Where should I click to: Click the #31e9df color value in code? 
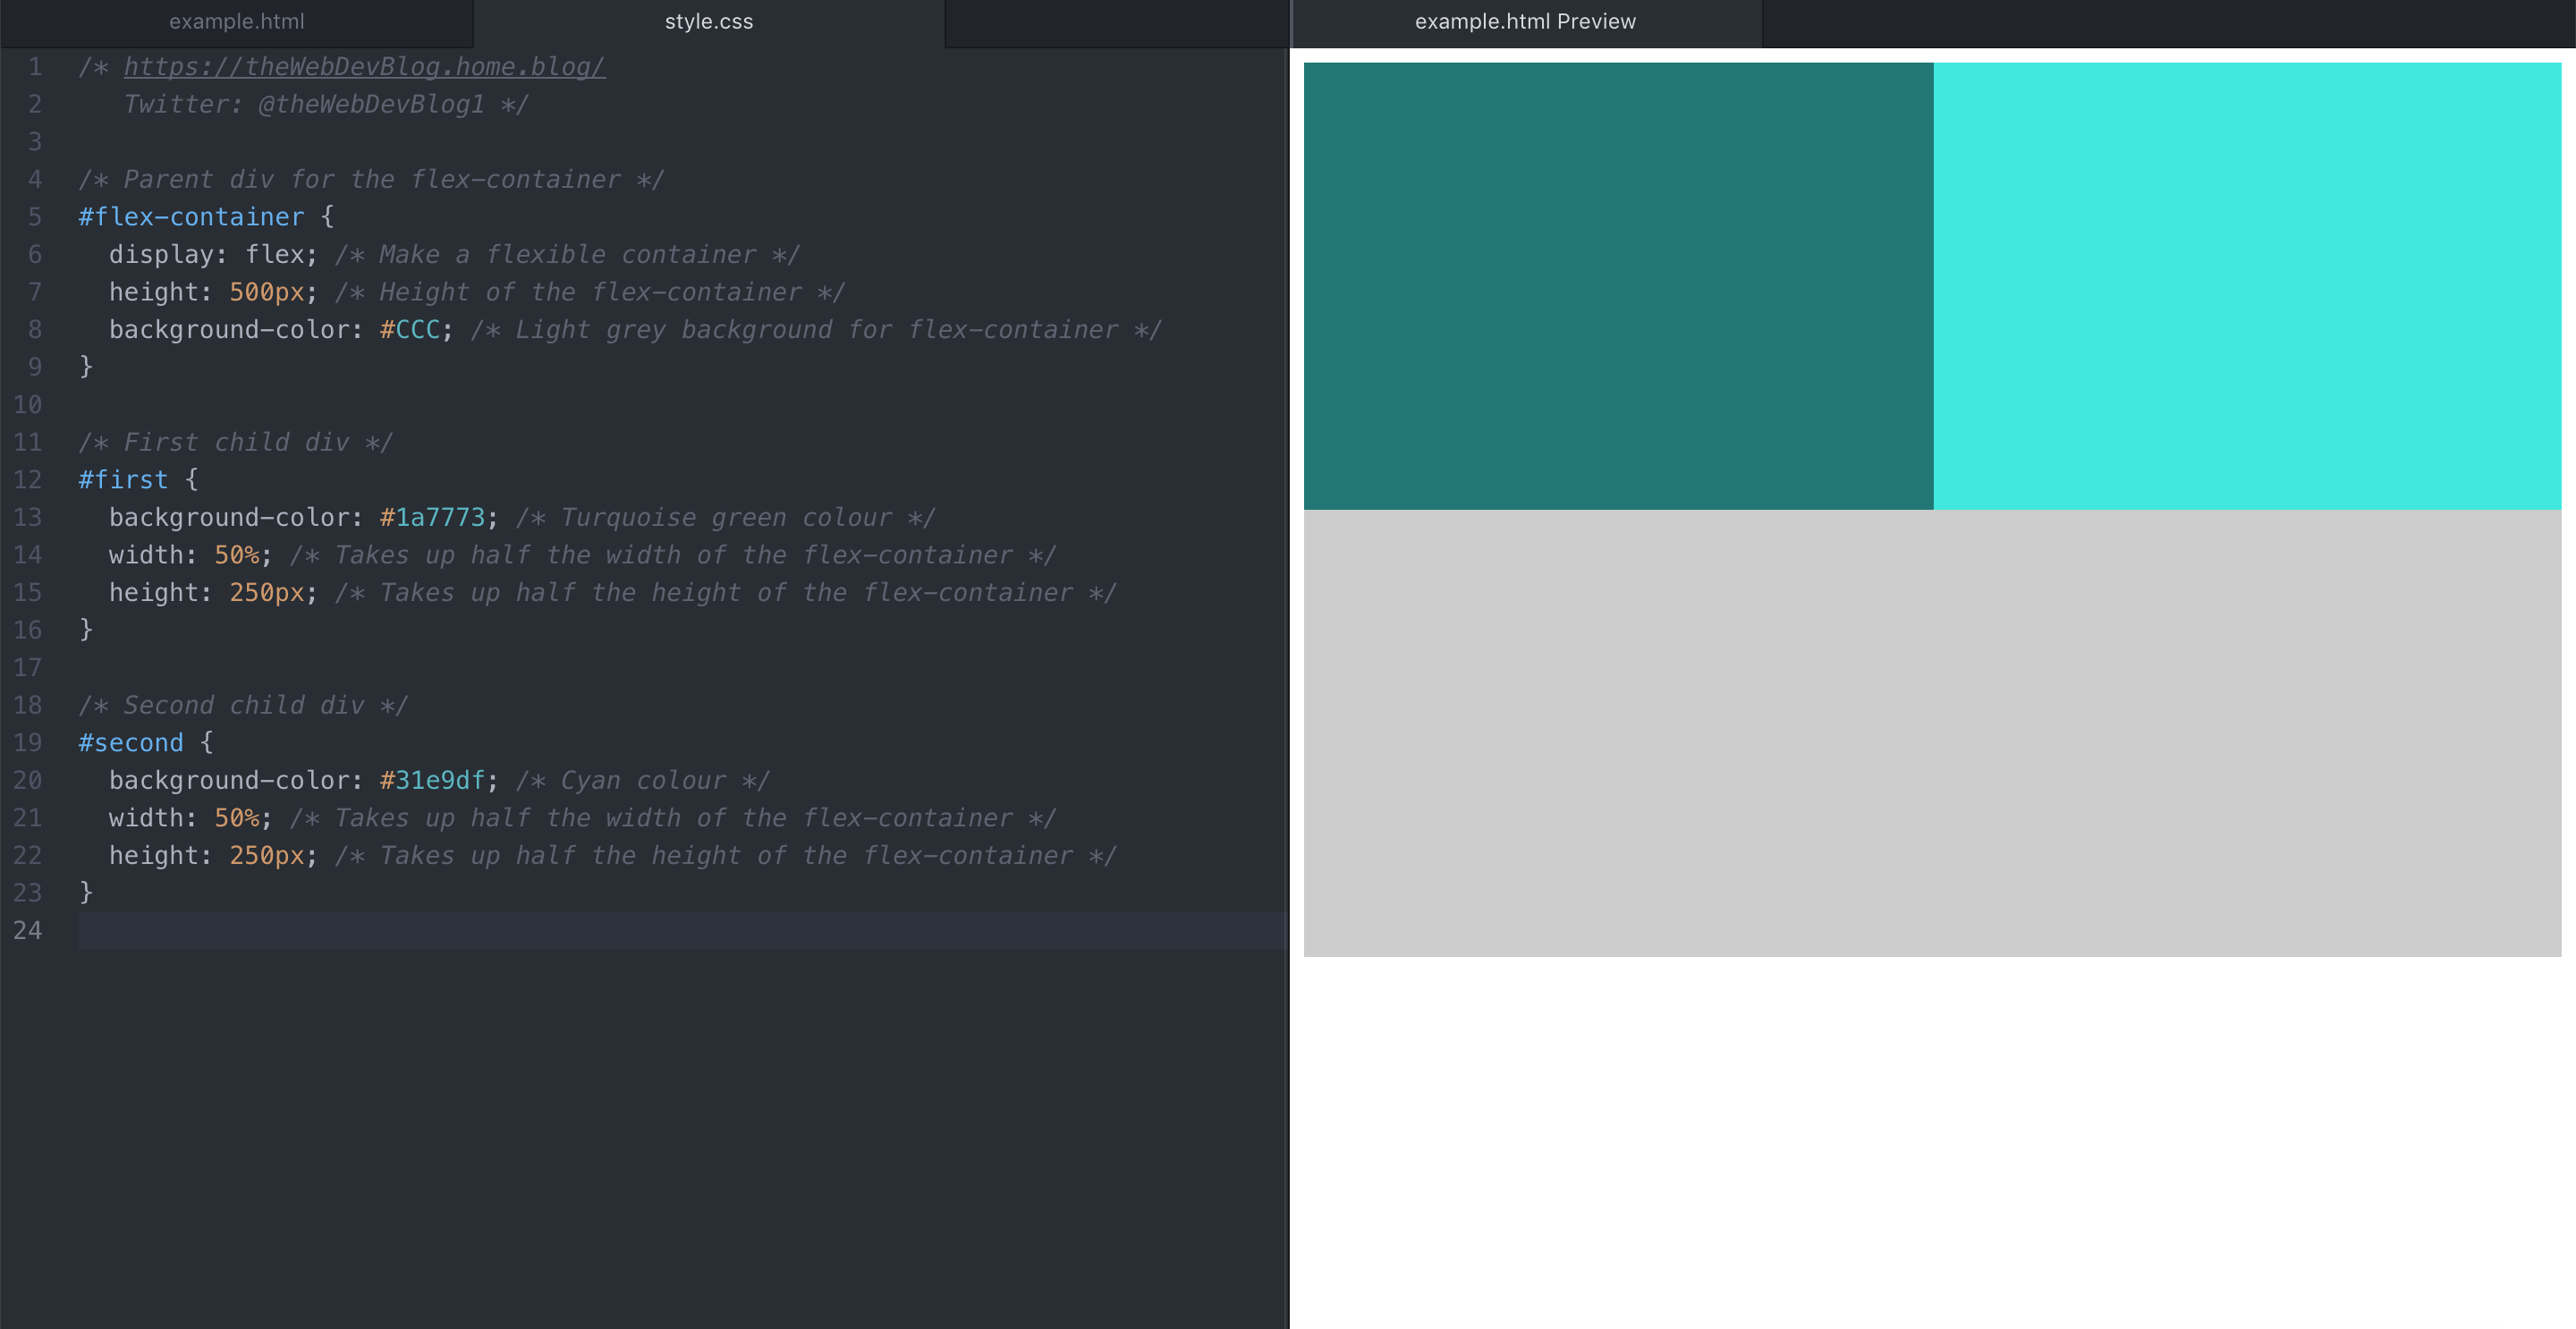[432, 781]
